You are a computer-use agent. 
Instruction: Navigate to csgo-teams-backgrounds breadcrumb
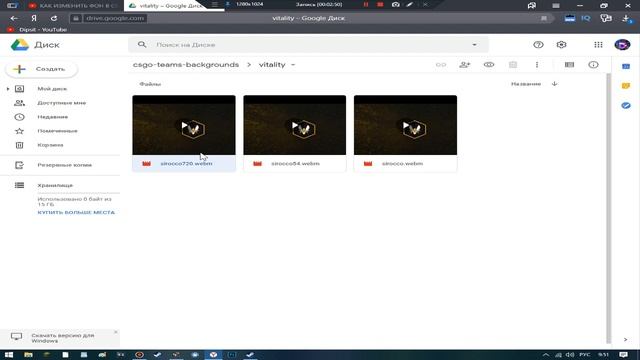pyautogui.click(x=186, y=64)
